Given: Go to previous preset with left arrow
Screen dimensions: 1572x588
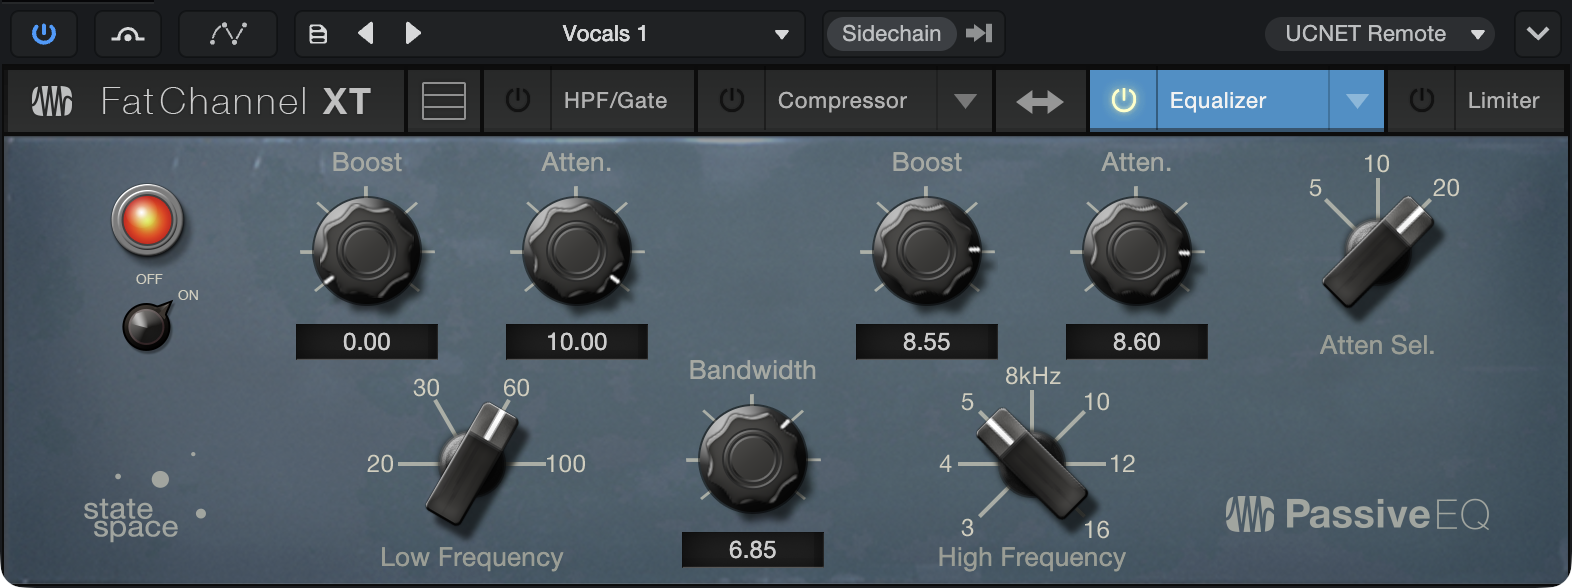Looking at the screenshot, I should (x=366, y=34).
